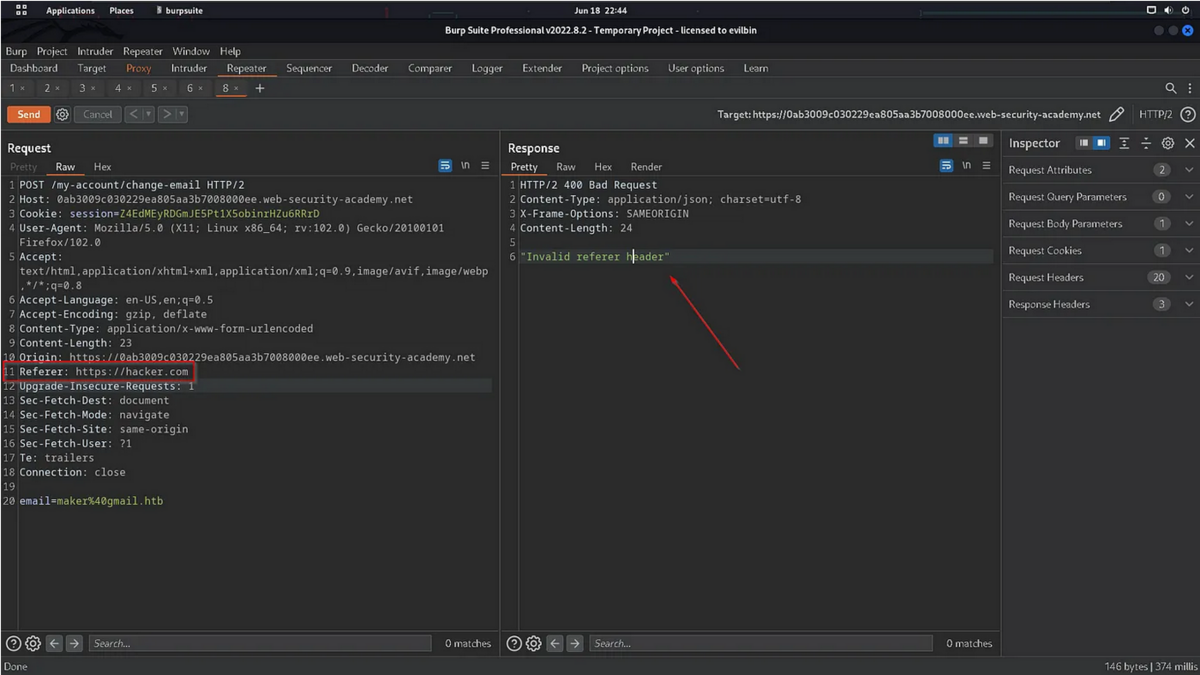Open the Applications menu in top bar
This screenshot has height=675, width=1200.
(70, 11)
